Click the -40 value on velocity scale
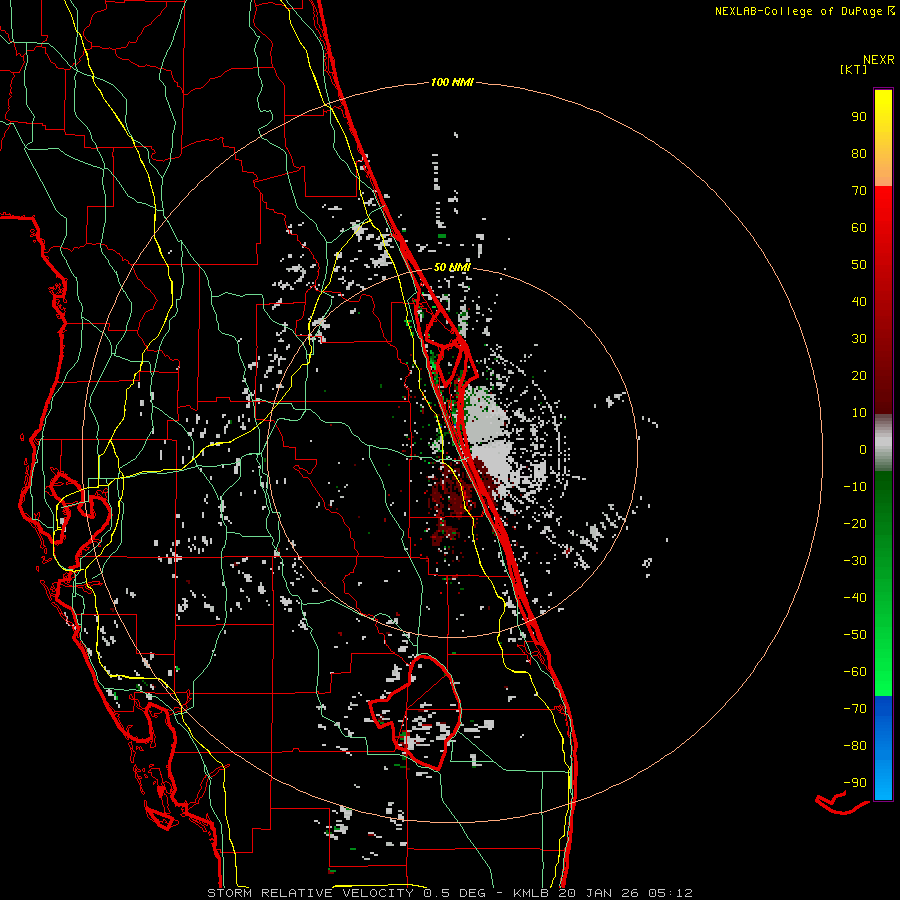Viewport: 900px width, 900px height. click(x=855, y=598)
